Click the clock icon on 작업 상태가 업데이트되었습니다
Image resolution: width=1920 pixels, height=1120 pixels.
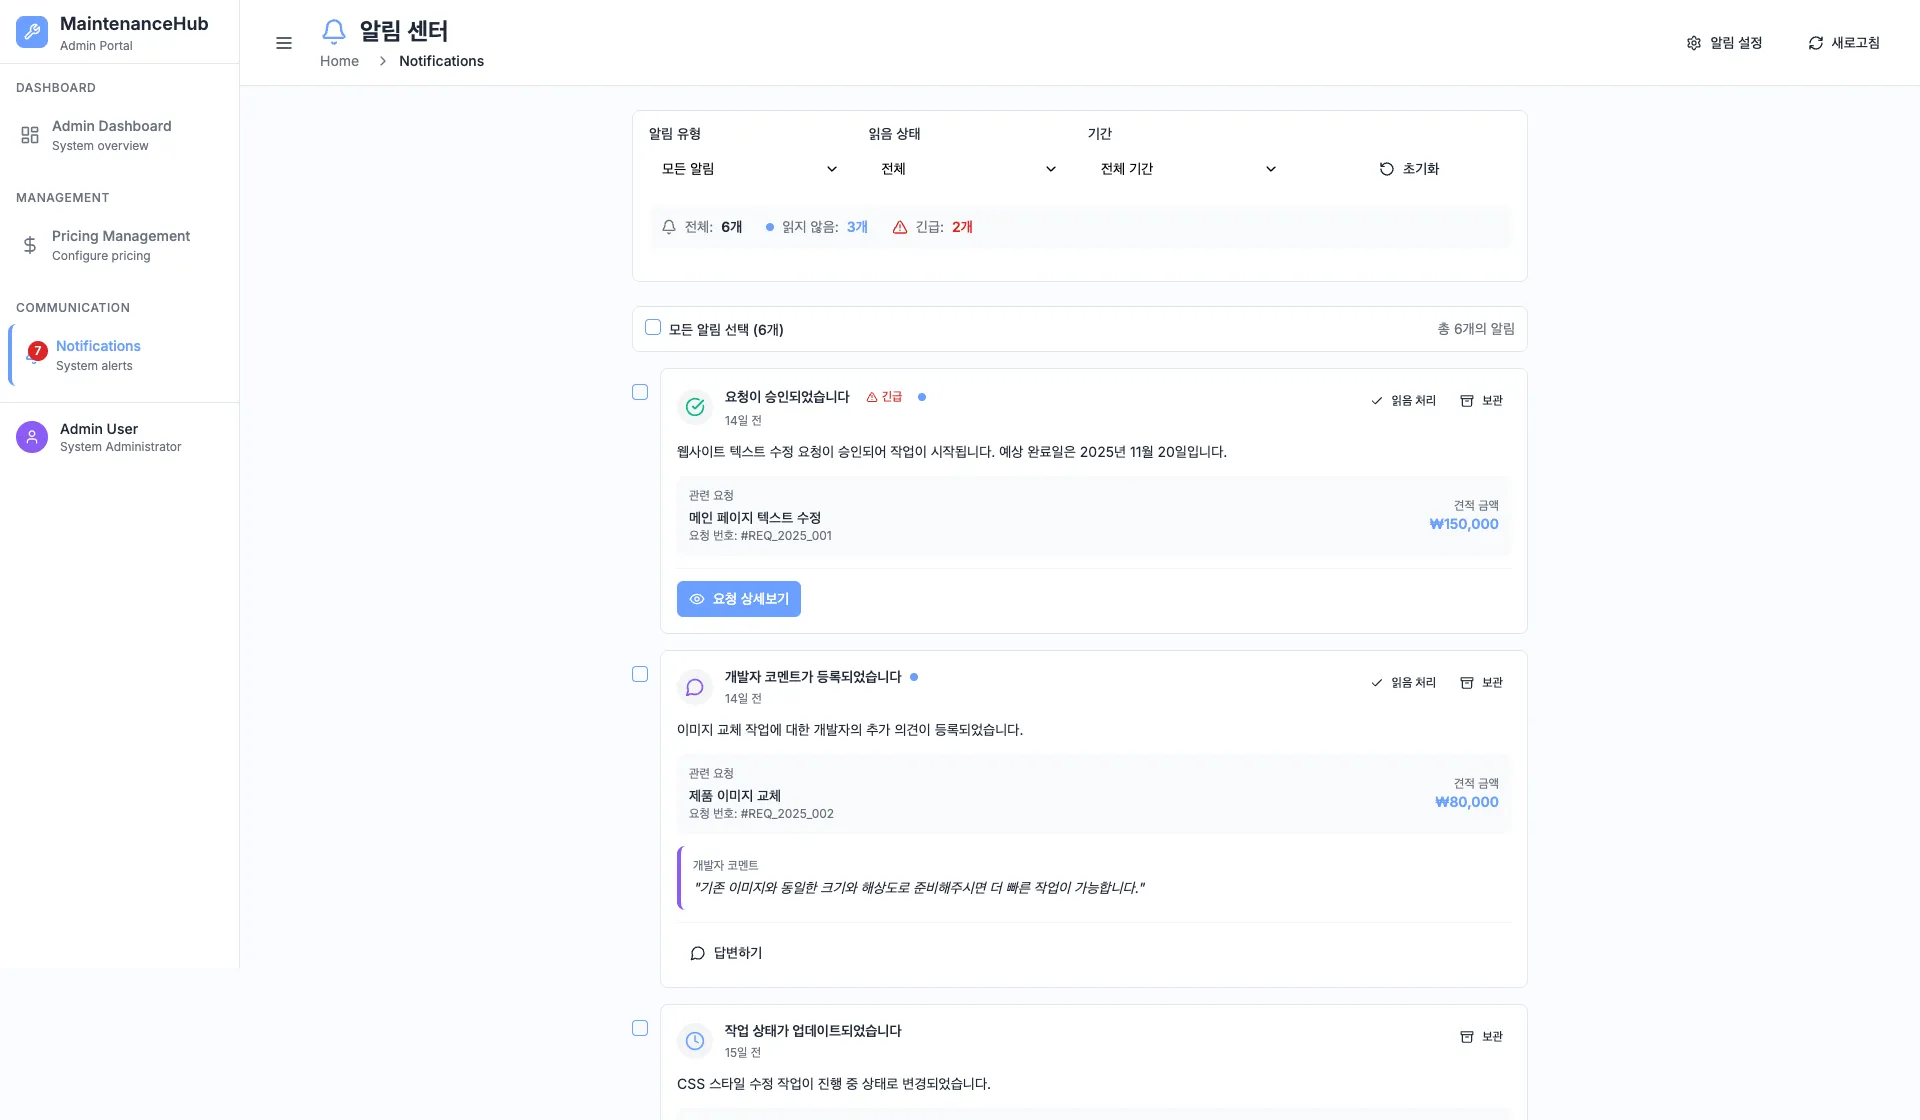point(695,1041)
